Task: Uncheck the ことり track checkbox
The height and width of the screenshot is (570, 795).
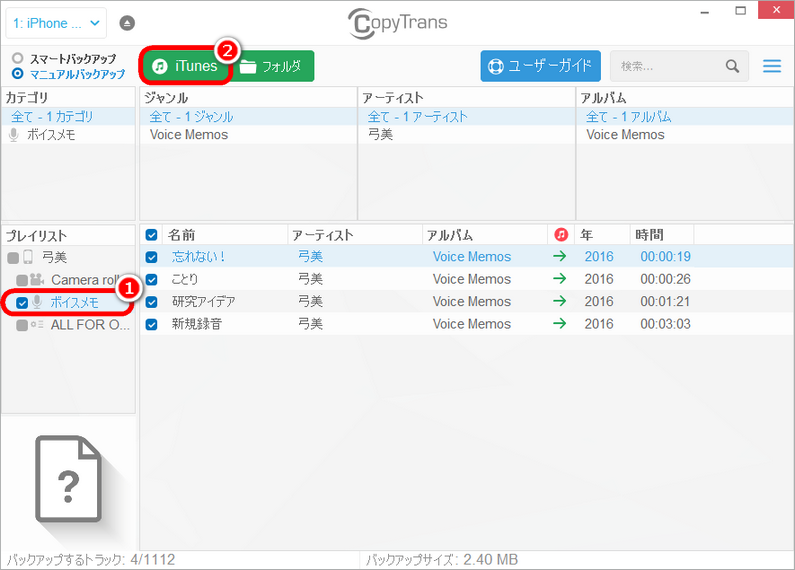Action: click(x=151, y=279)
